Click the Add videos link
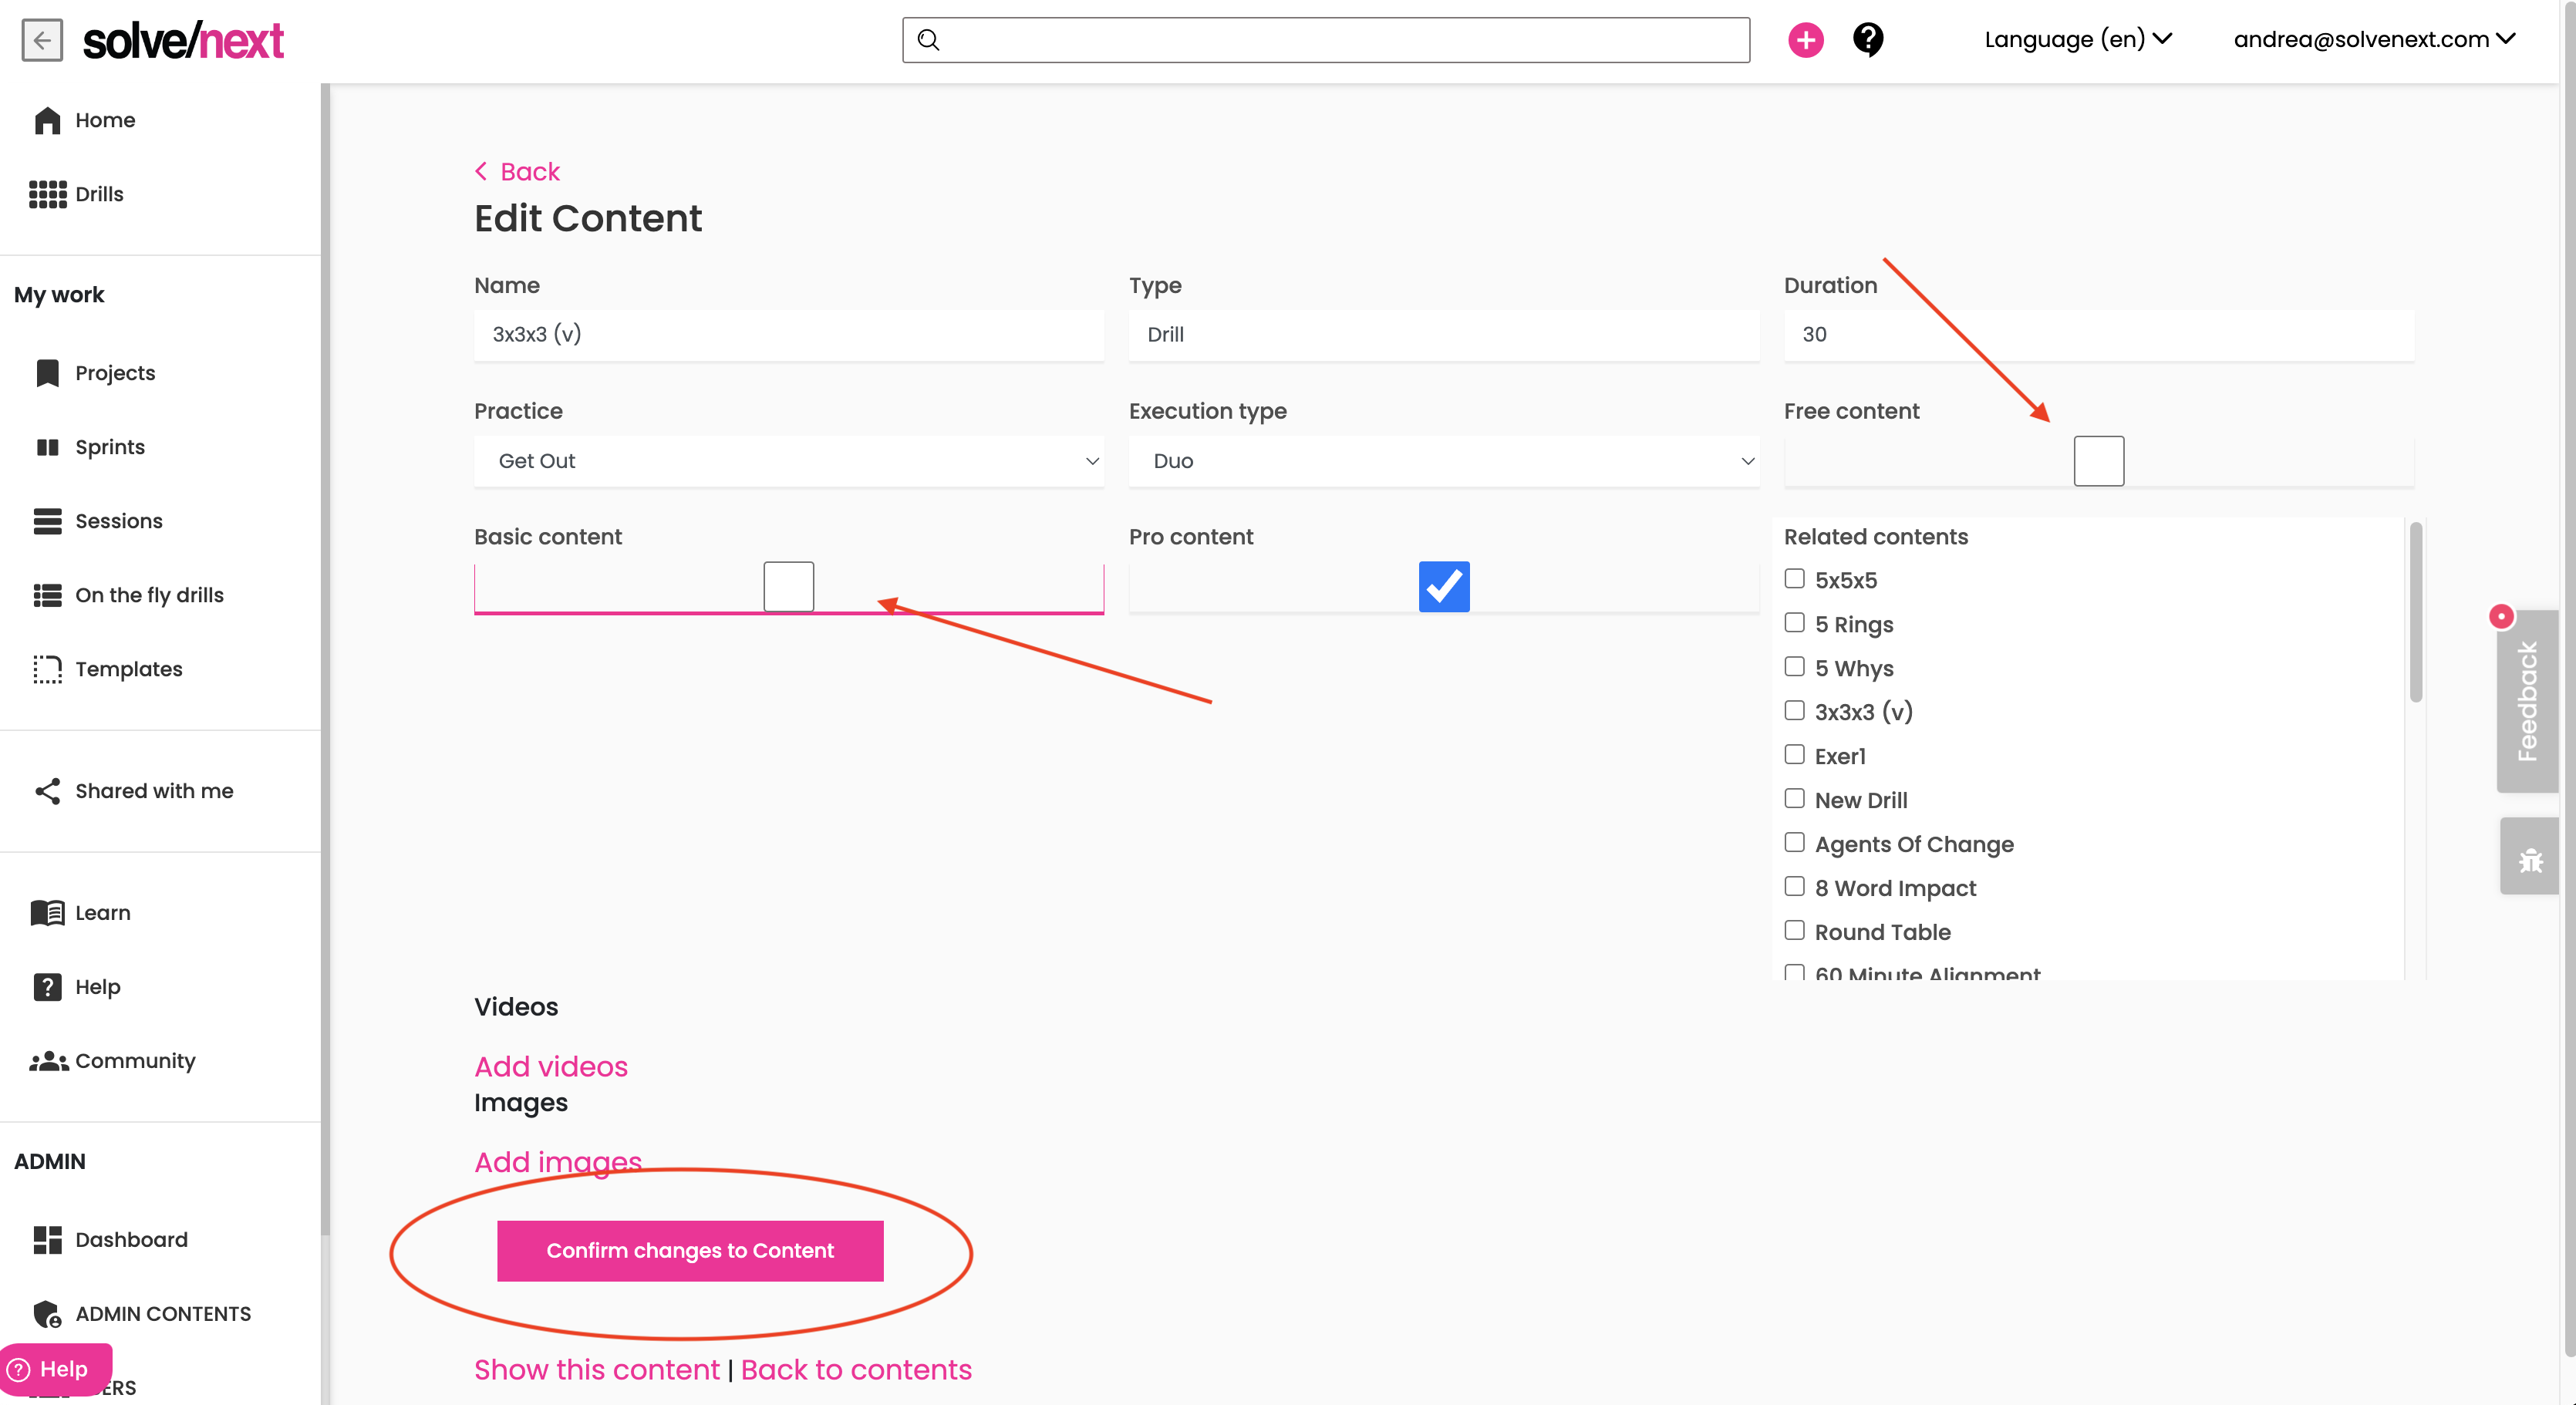Image resolution: width=2576 pixels, height=1405 pixels. [551, 1066]
